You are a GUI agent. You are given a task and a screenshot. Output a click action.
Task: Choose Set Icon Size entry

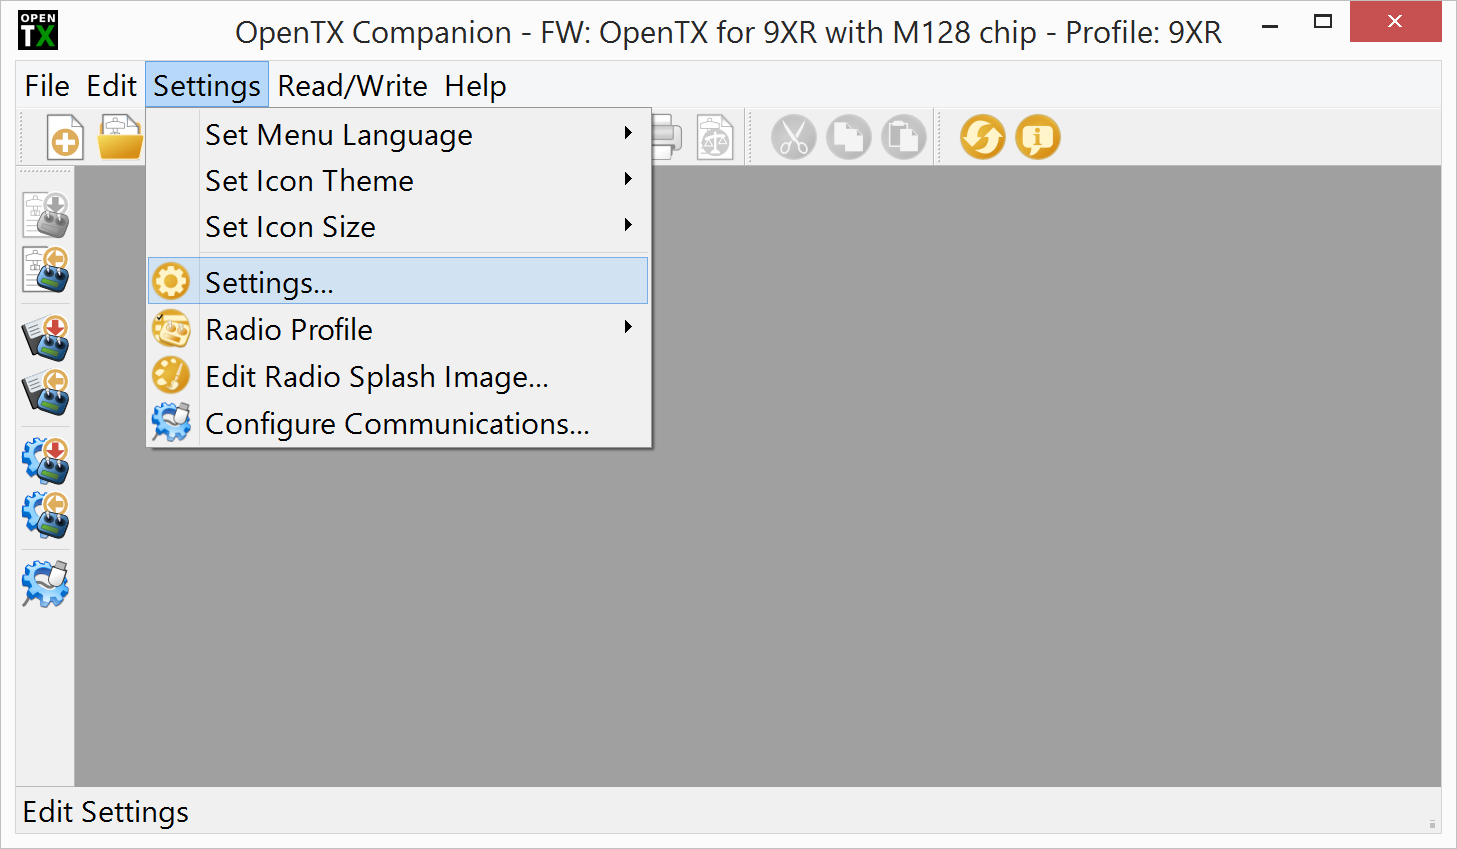click(x=398, y=226)
